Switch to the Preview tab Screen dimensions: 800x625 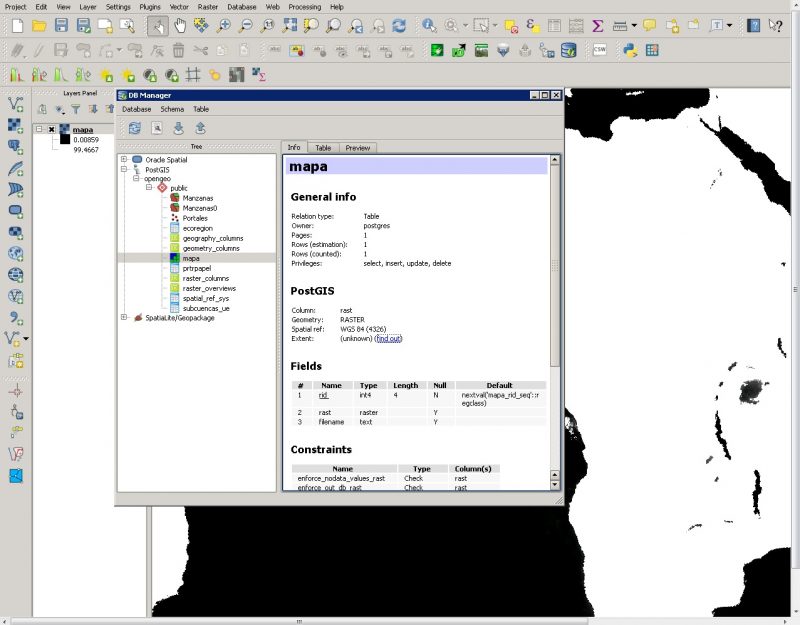pos(358,148)
